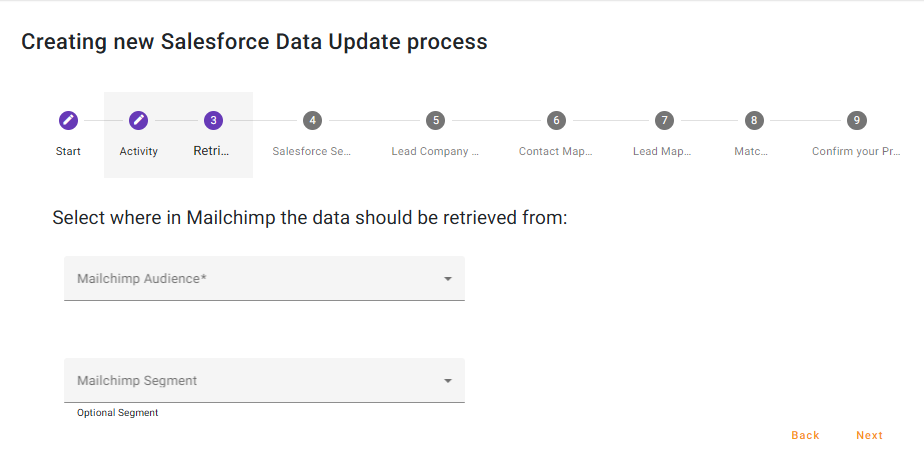The width and height of the screenshot is (924, 471).
Task: Click the Activity step pencil icon
Action: pyautogui.click(x=139, y=120)
